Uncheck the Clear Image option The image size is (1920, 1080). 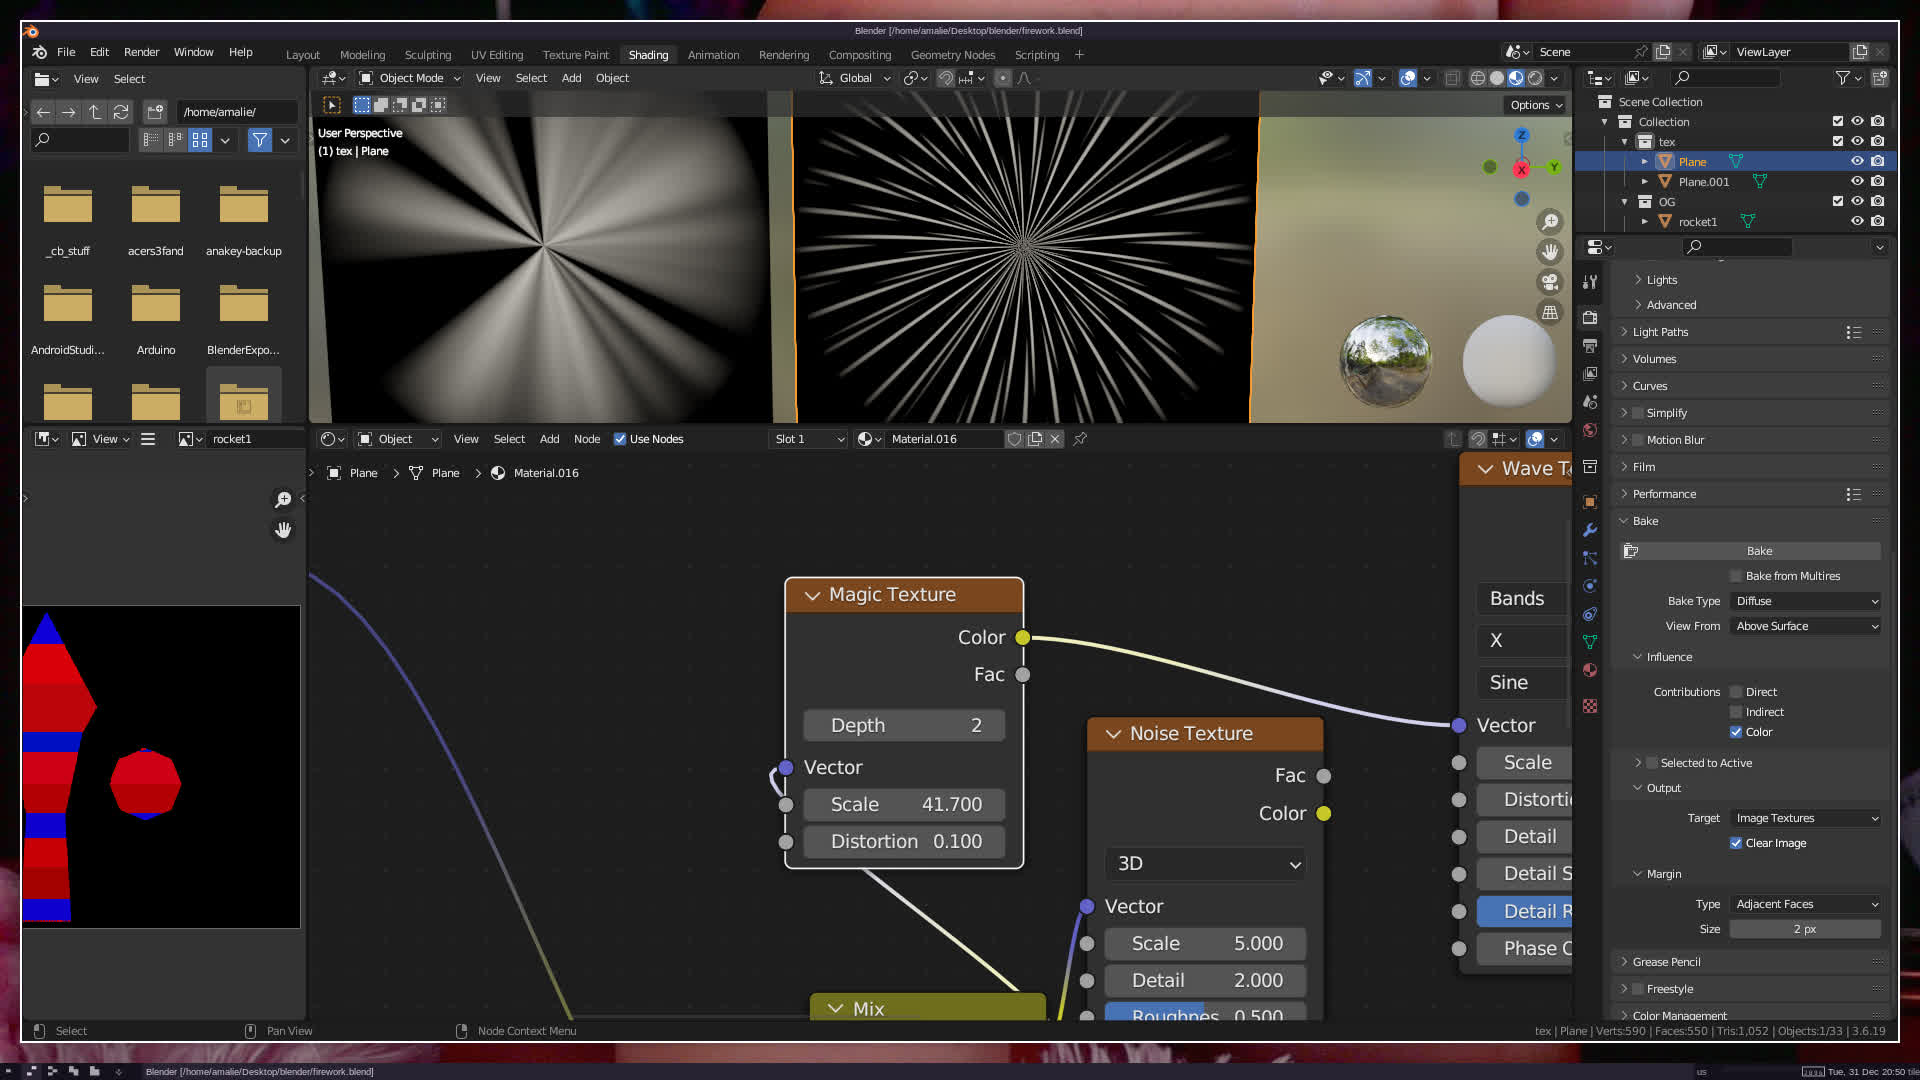click(x=1736, y=843)
